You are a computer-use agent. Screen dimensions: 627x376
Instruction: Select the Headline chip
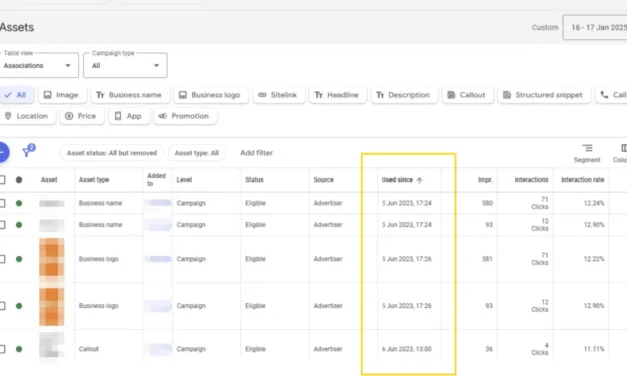(337, 95)
